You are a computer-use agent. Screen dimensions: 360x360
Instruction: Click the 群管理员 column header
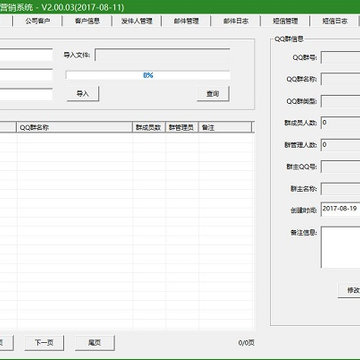click(x=182, y=128)
